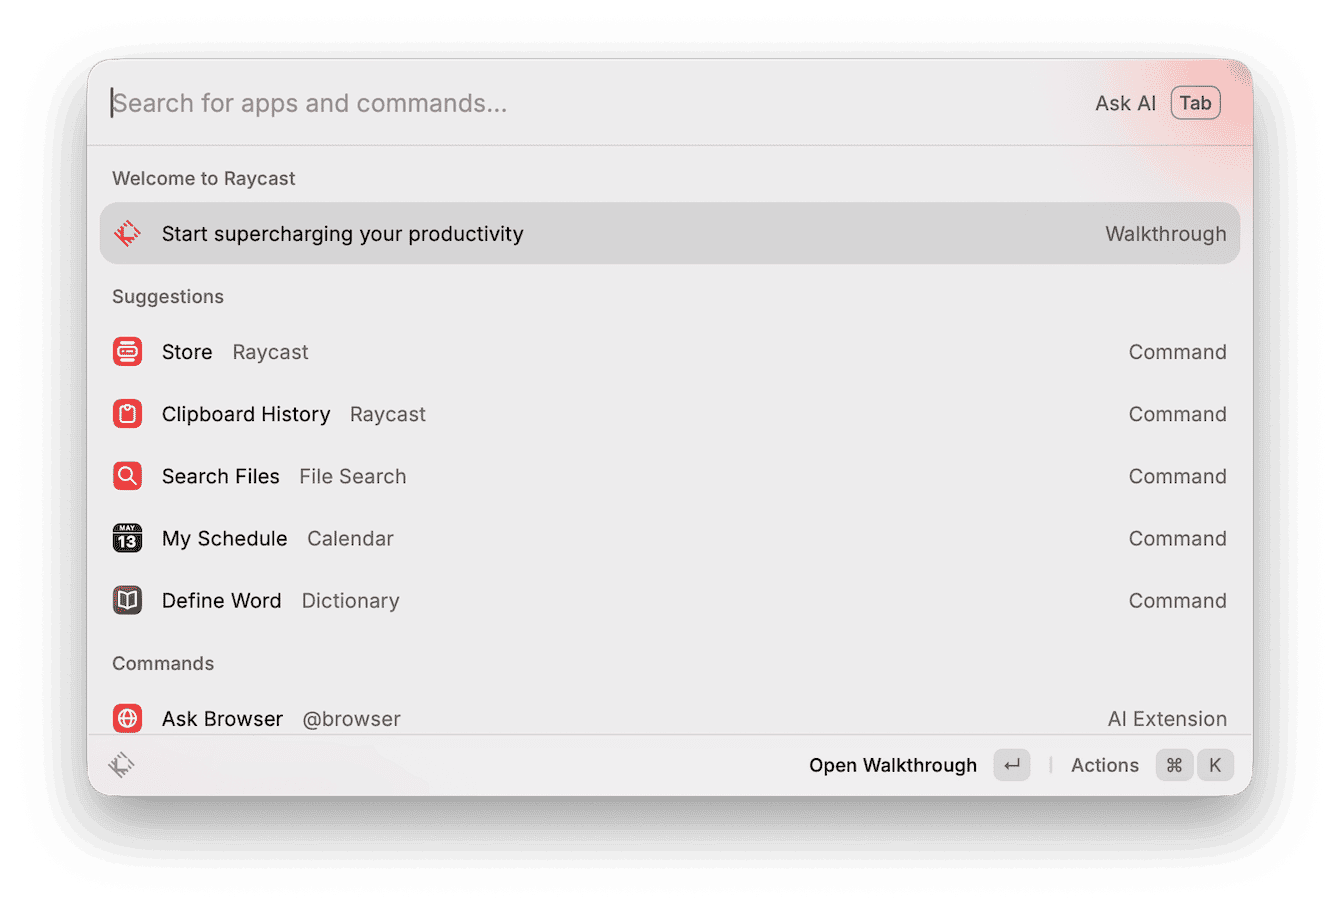Click the My Schedule calendar icon
The image size is (1340, 911).
[127, 538]
